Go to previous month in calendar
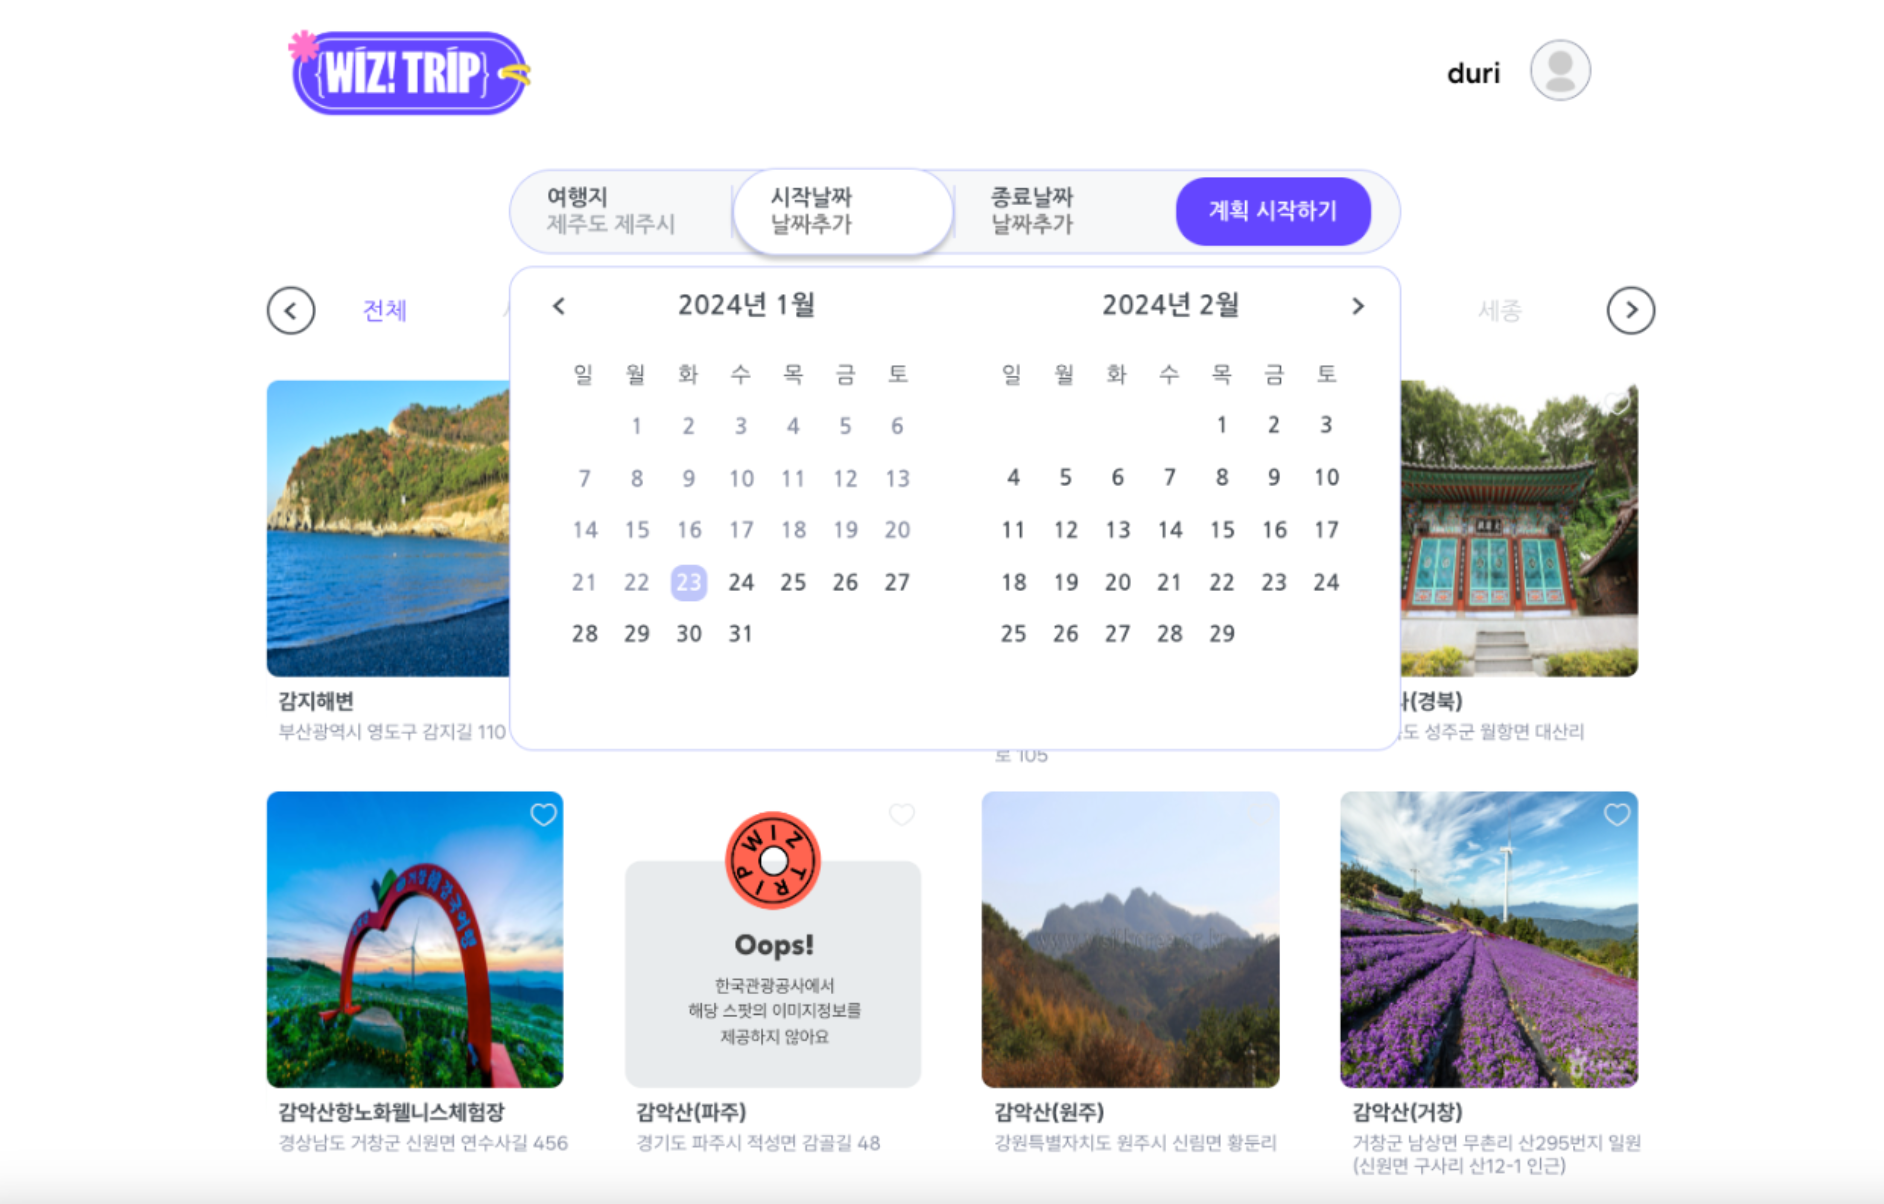 click(559, 306)
